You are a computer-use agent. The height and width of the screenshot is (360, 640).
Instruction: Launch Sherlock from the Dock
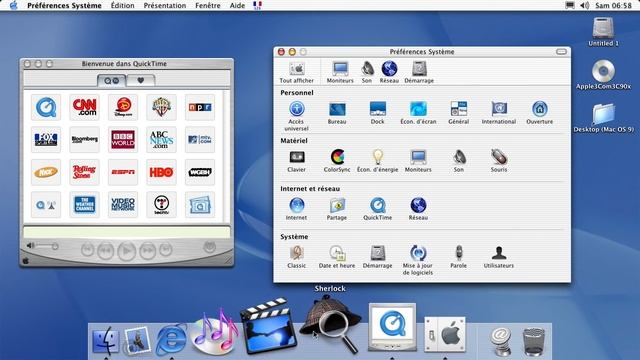(330, 324)
